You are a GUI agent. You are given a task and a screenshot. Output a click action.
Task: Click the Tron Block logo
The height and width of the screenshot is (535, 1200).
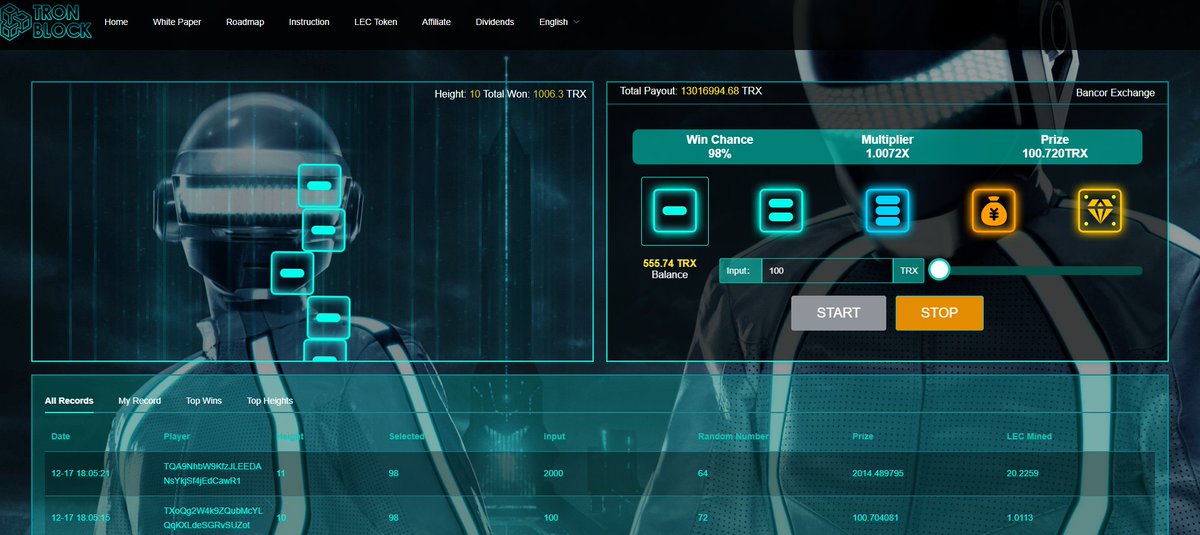click(47, 22)
